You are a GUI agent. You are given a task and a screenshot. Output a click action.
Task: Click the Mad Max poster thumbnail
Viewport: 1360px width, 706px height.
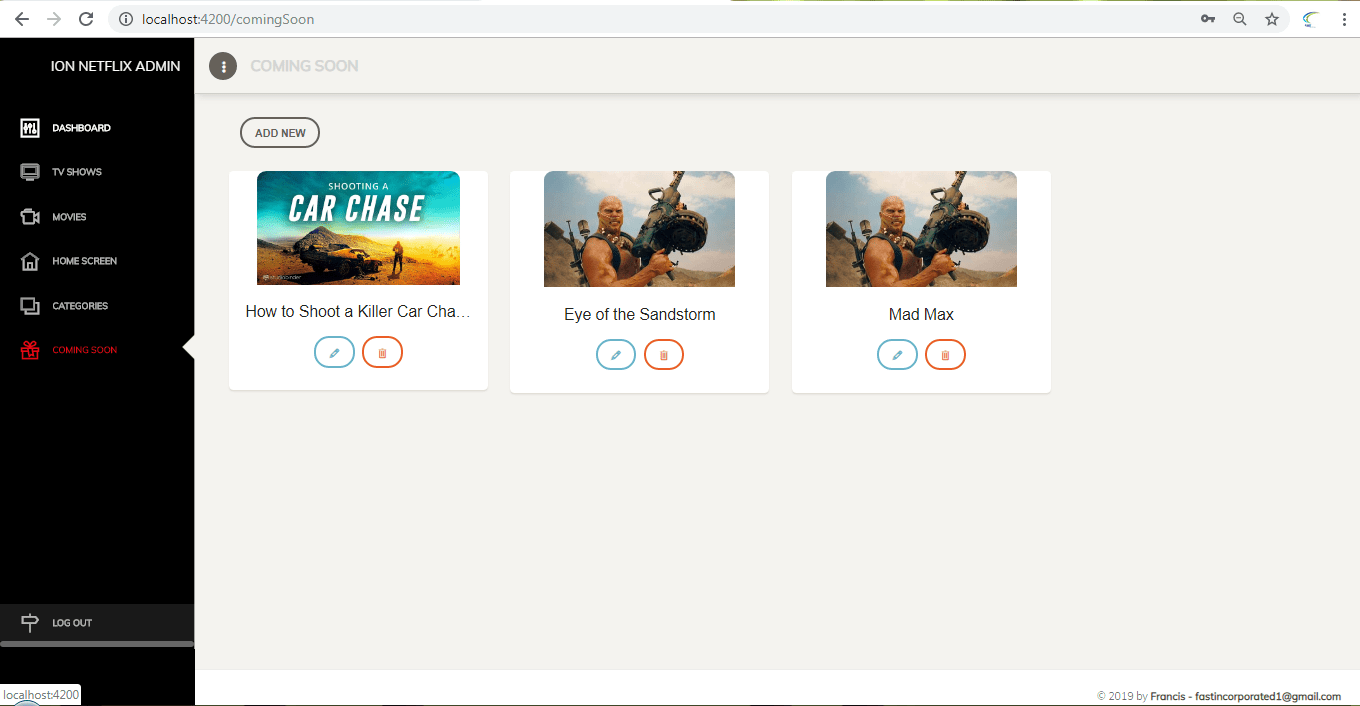[920, 228]
